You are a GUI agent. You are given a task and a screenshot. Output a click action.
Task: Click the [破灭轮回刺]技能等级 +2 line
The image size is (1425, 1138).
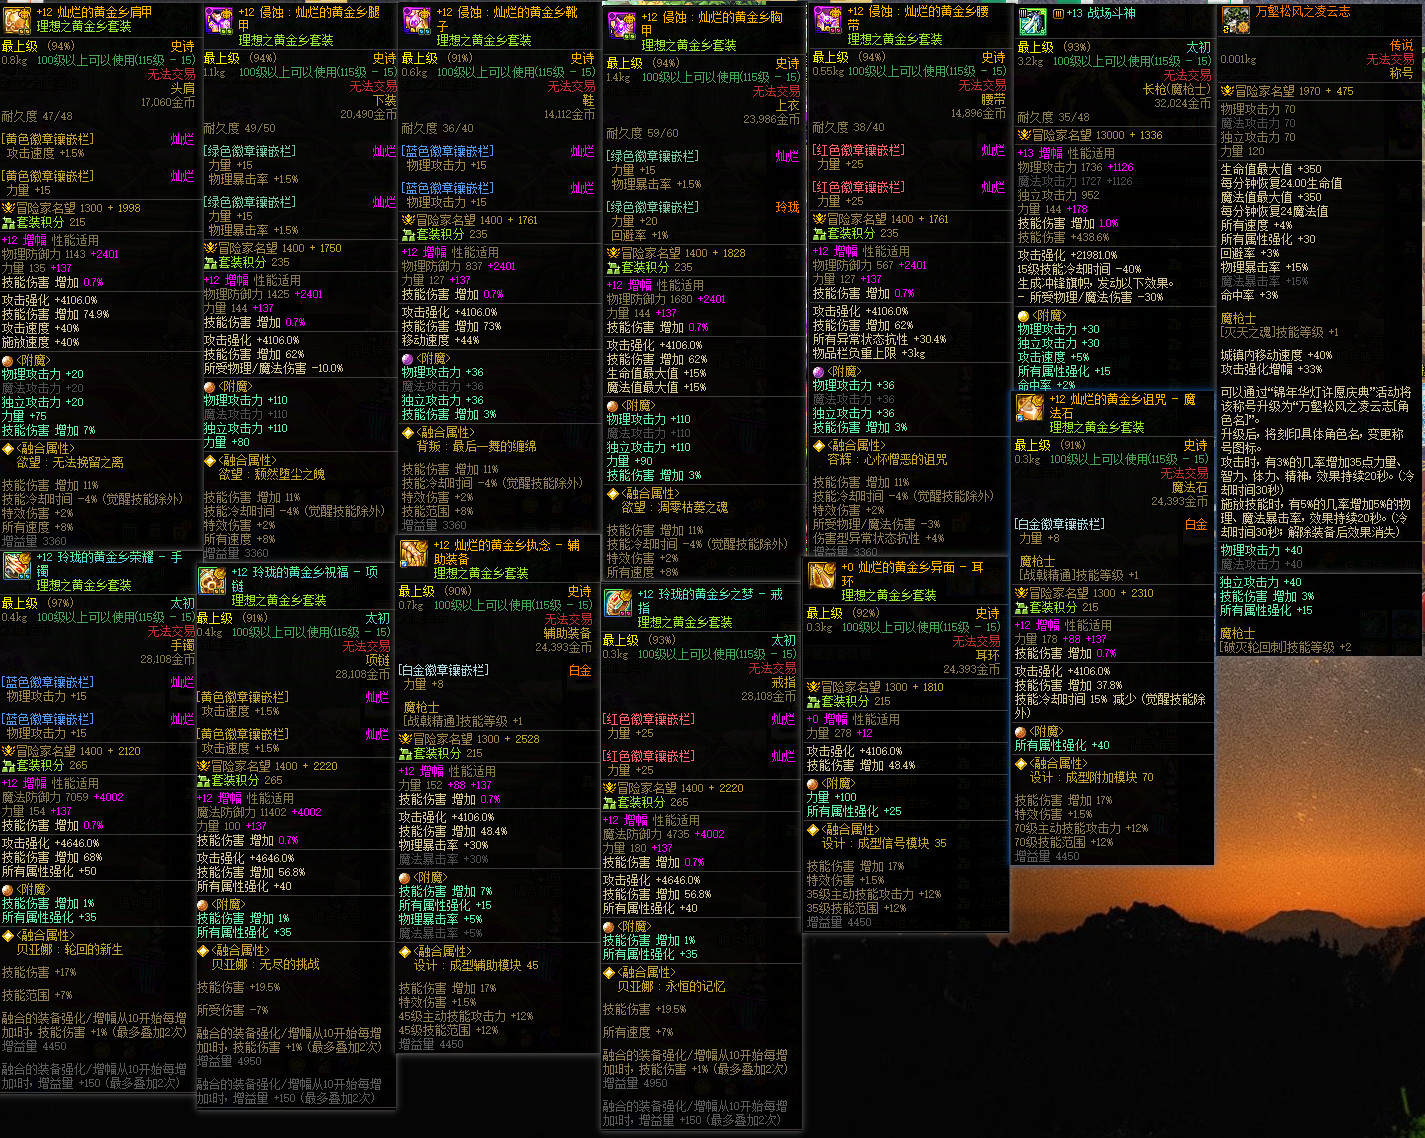click(1286, 647)
